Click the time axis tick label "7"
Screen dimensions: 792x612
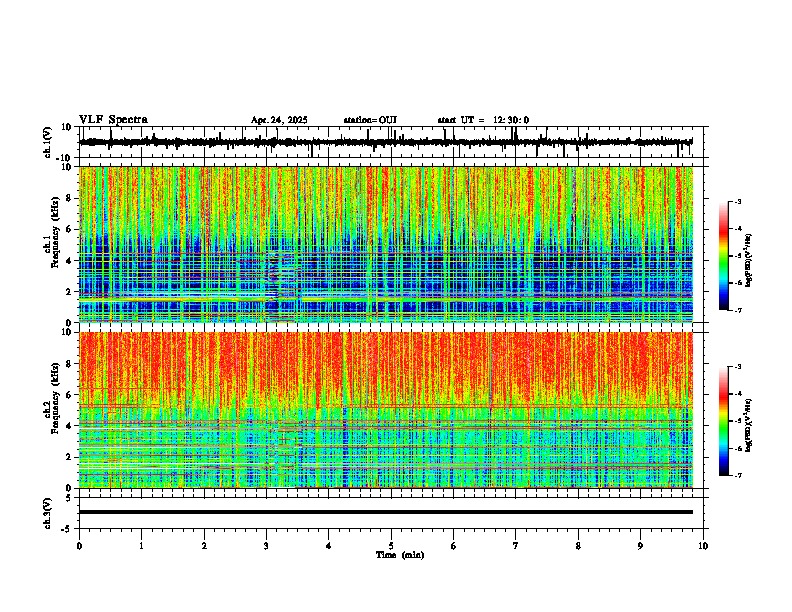tap(516, 546)
